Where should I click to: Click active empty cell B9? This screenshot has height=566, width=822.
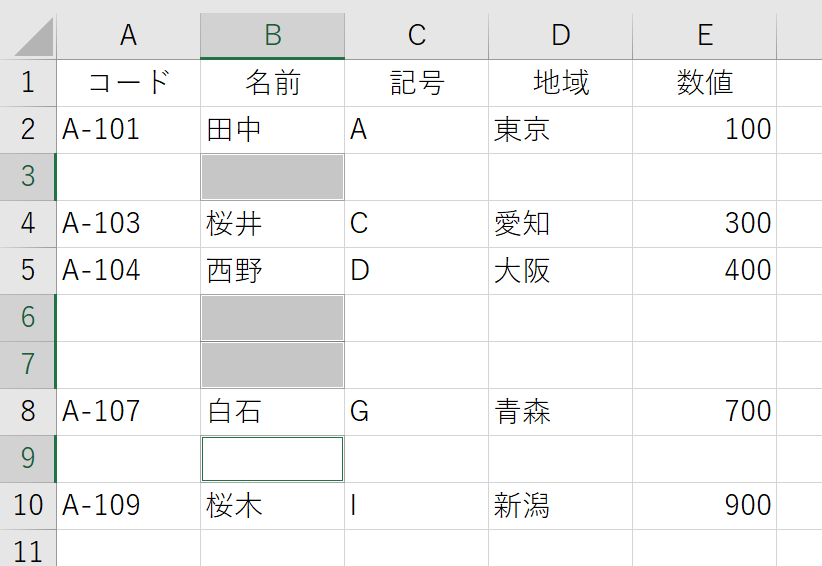pos(273,459)
